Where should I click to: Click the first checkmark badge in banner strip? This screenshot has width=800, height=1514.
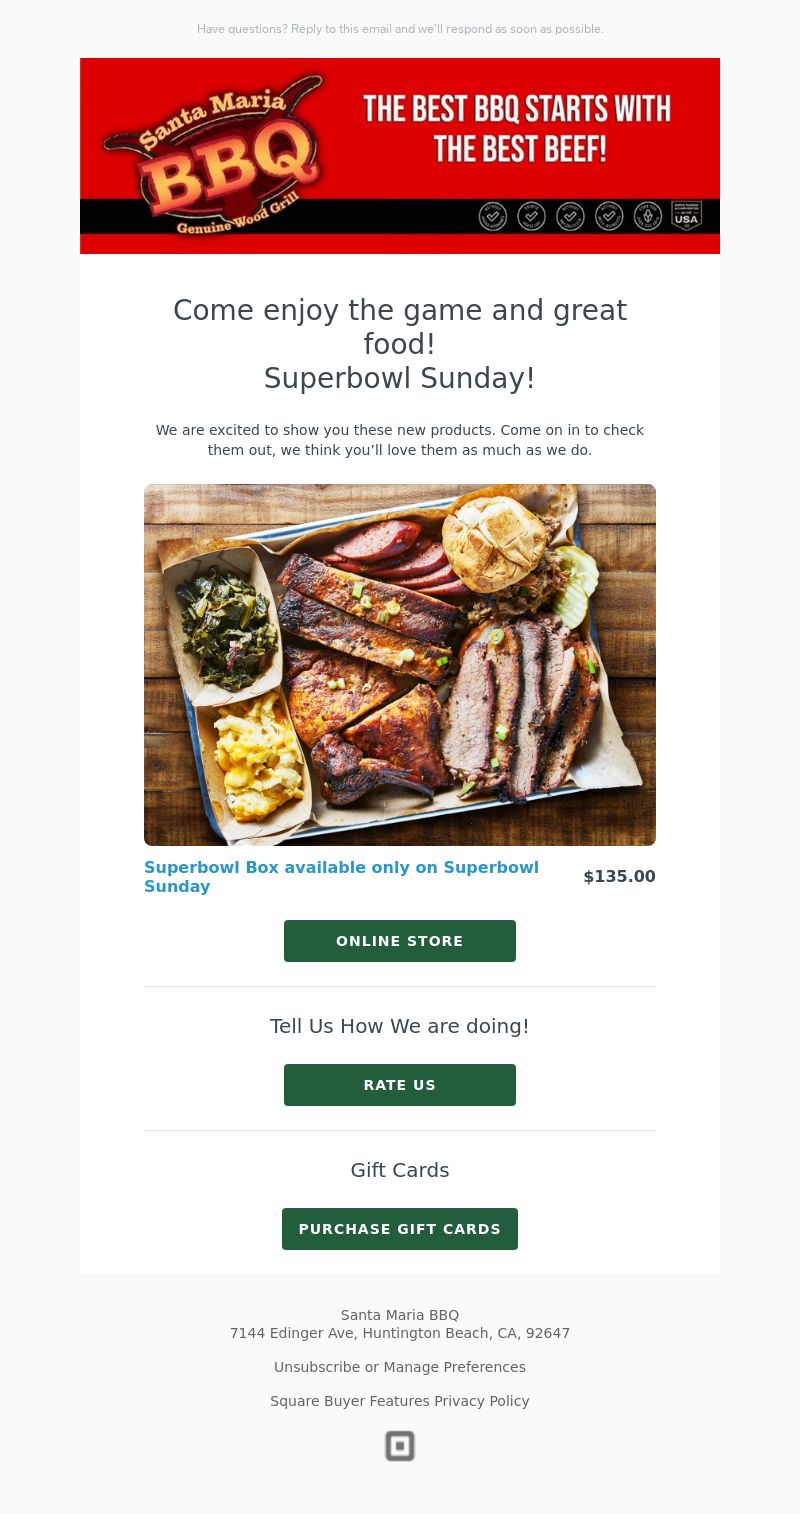coord(492,216)
